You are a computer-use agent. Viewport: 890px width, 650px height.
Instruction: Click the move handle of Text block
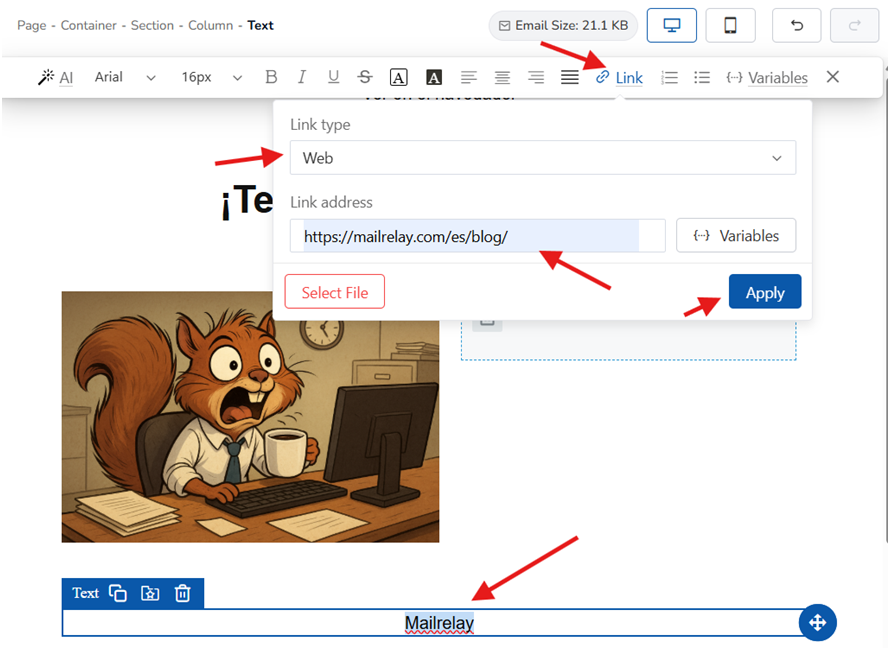click(x=817, y=623)
